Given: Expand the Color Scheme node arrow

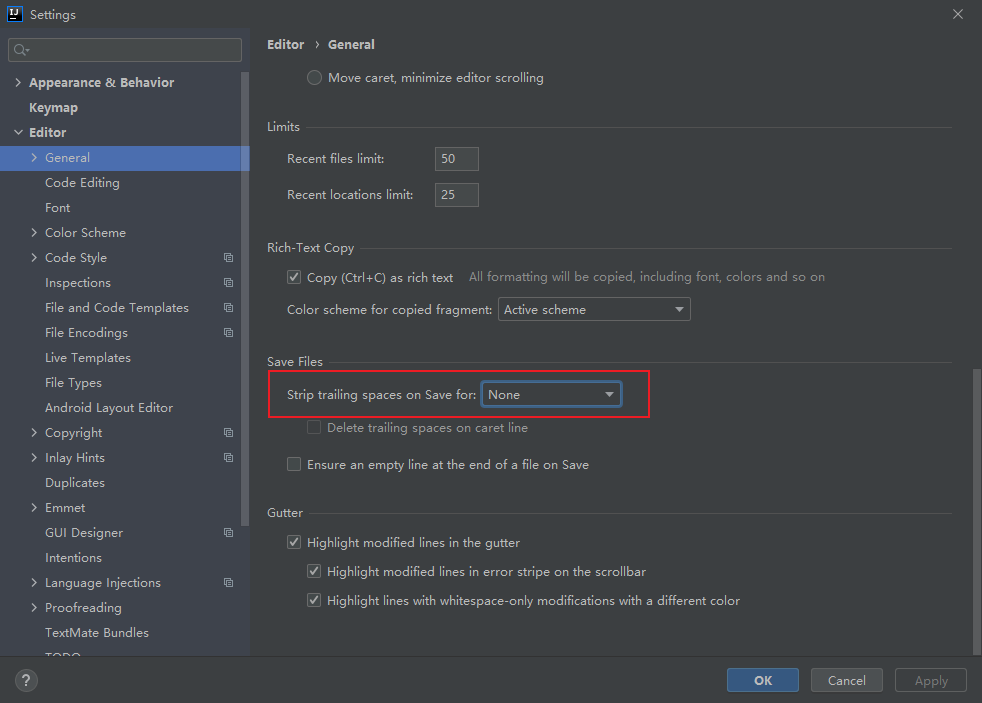Looking at the screenshot, I should pyautogui.click(x=34, y=232).
